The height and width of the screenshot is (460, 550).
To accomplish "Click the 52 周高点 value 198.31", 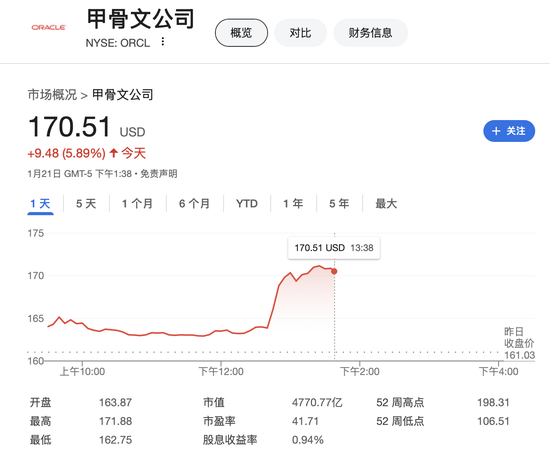I will pyautogui.click(x=493, y=402).
